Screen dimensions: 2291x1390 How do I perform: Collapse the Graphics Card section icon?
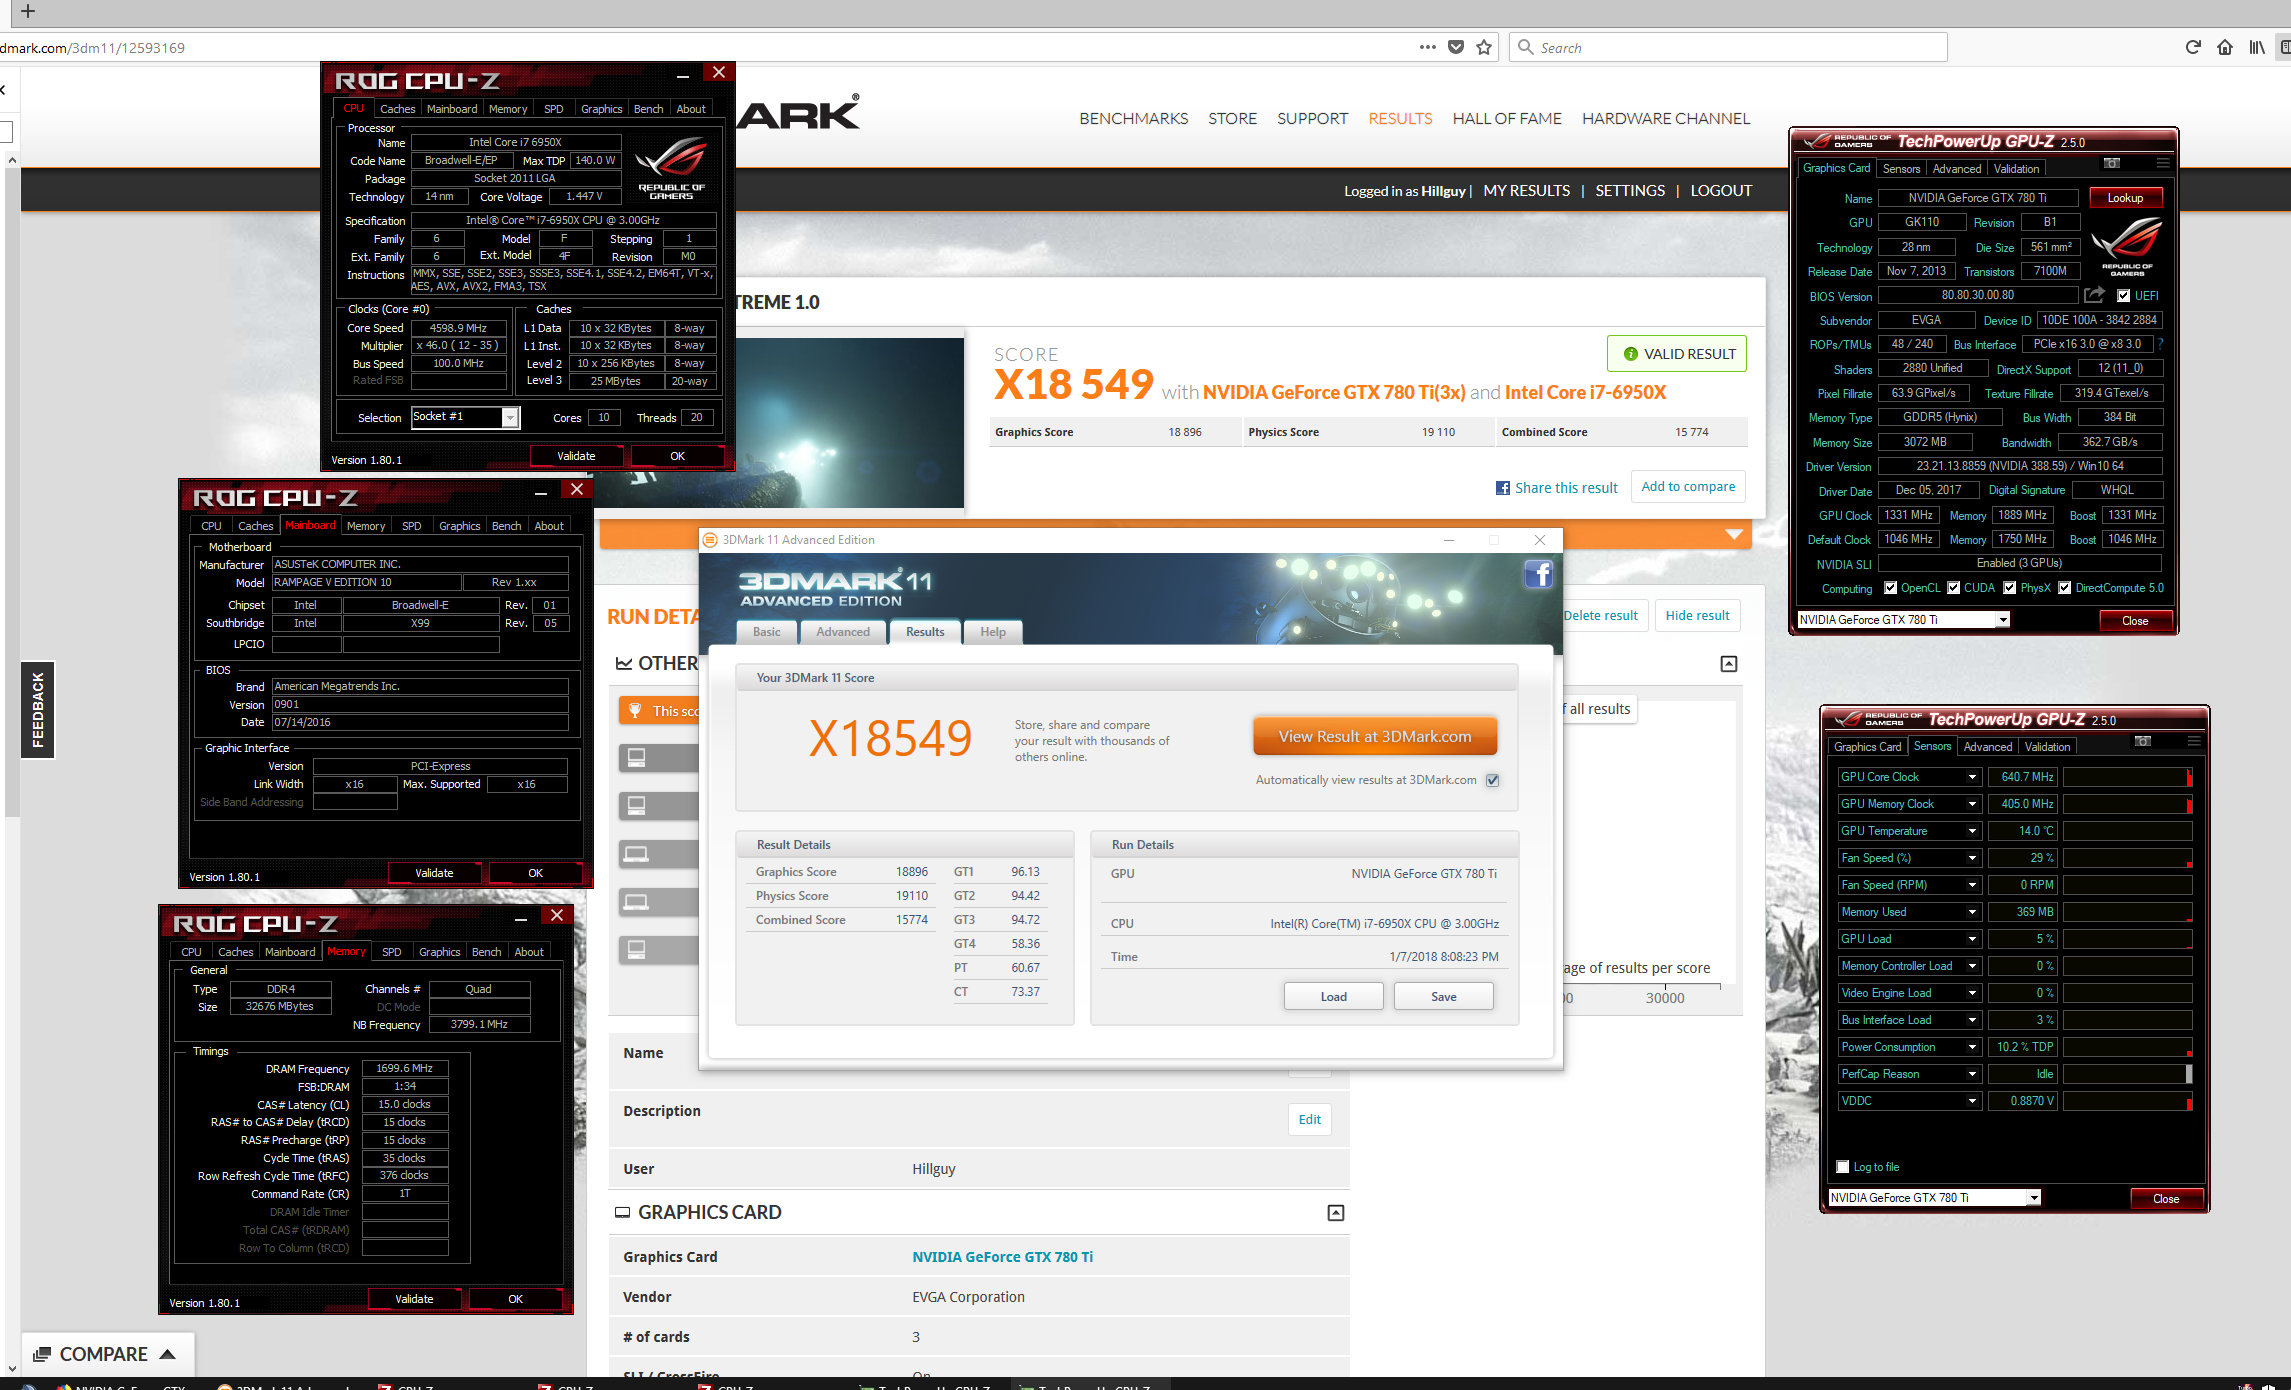[x=1336, y=1213]
